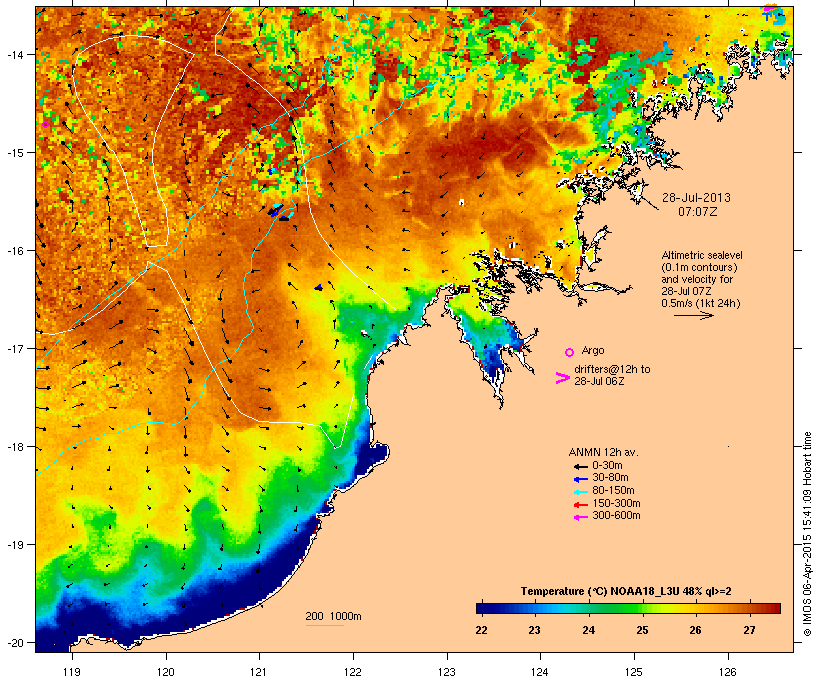The height and width of the screenshot is (680, 820).
Task: Click the ANMN 12h av. heading
Action: click(x=603, y=452)
